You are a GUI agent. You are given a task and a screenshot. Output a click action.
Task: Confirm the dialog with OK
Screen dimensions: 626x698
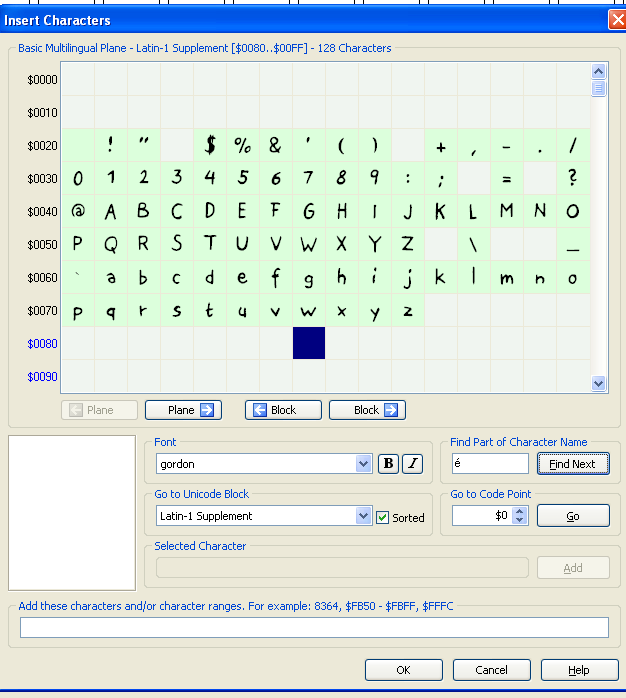pos(404,670)
